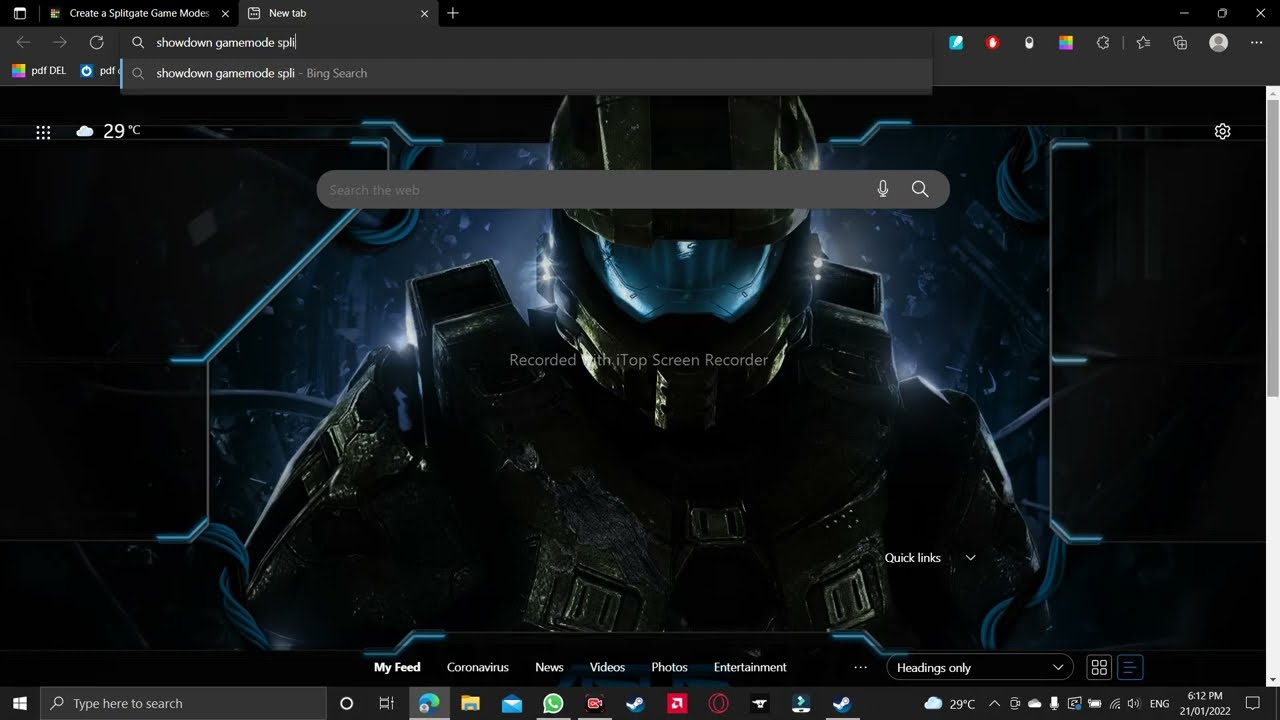Screen dimensions: 1280x720
Task: Close the Create a Splitgate Game Modes tab
Action: coord(225,13)
